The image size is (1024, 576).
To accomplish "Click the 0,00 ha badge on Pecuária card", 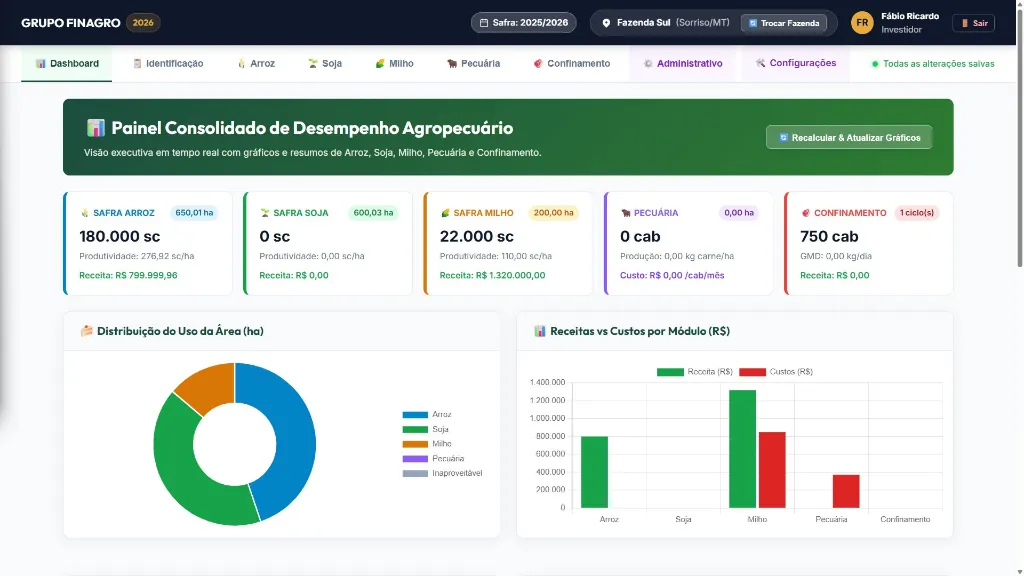I will point(739,213).
